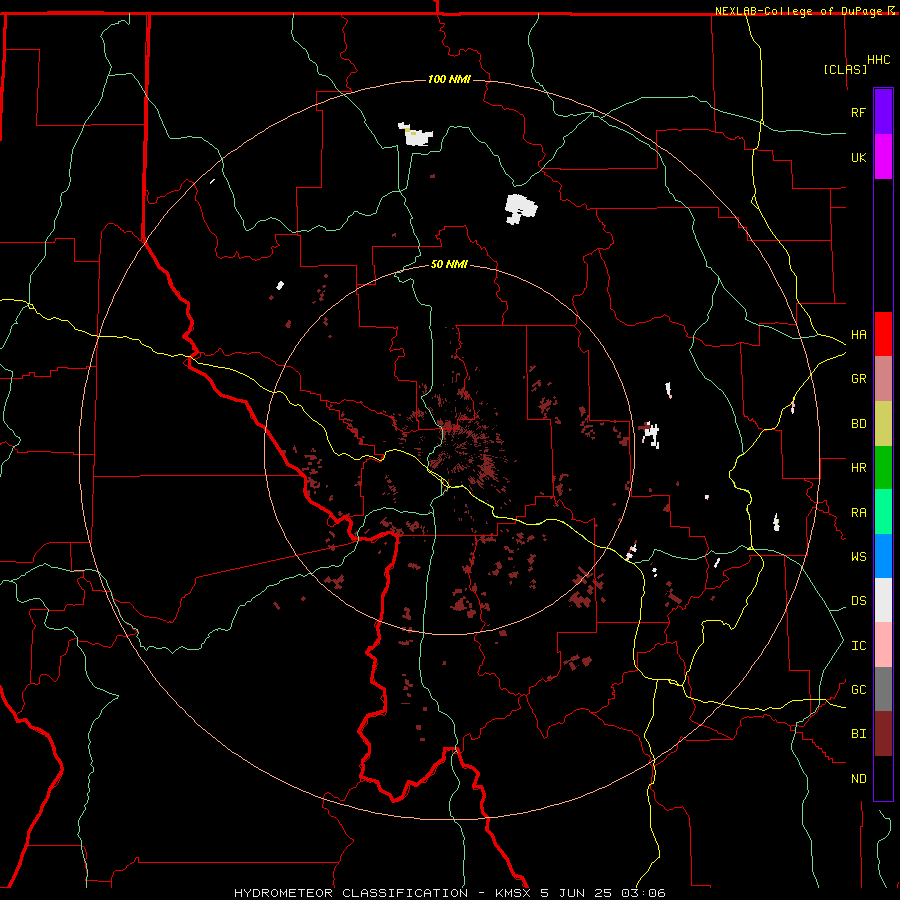The width and height of the screenshot is (900, 900).
Task: Click the 'HYDROMETEOR CLASSIFICATION' title text
Action: pyautogui.click(x=351, y=893)
